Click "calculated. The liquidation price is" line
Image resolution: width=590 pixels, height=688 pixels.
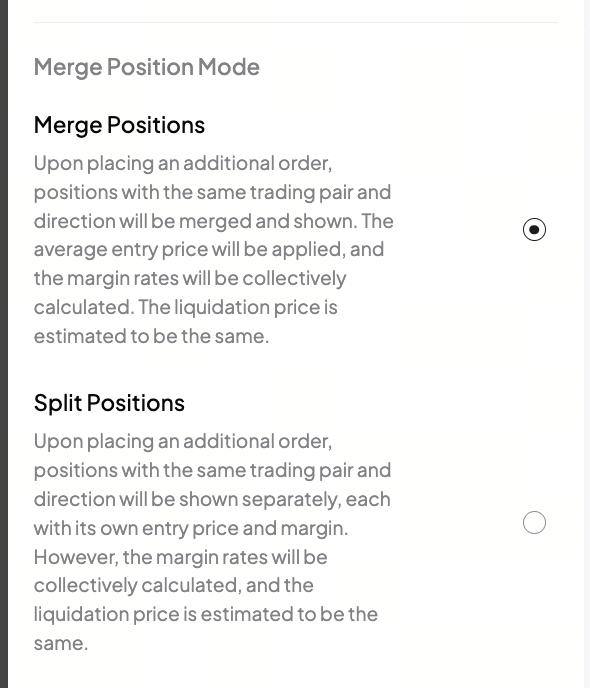pos(186,308)
